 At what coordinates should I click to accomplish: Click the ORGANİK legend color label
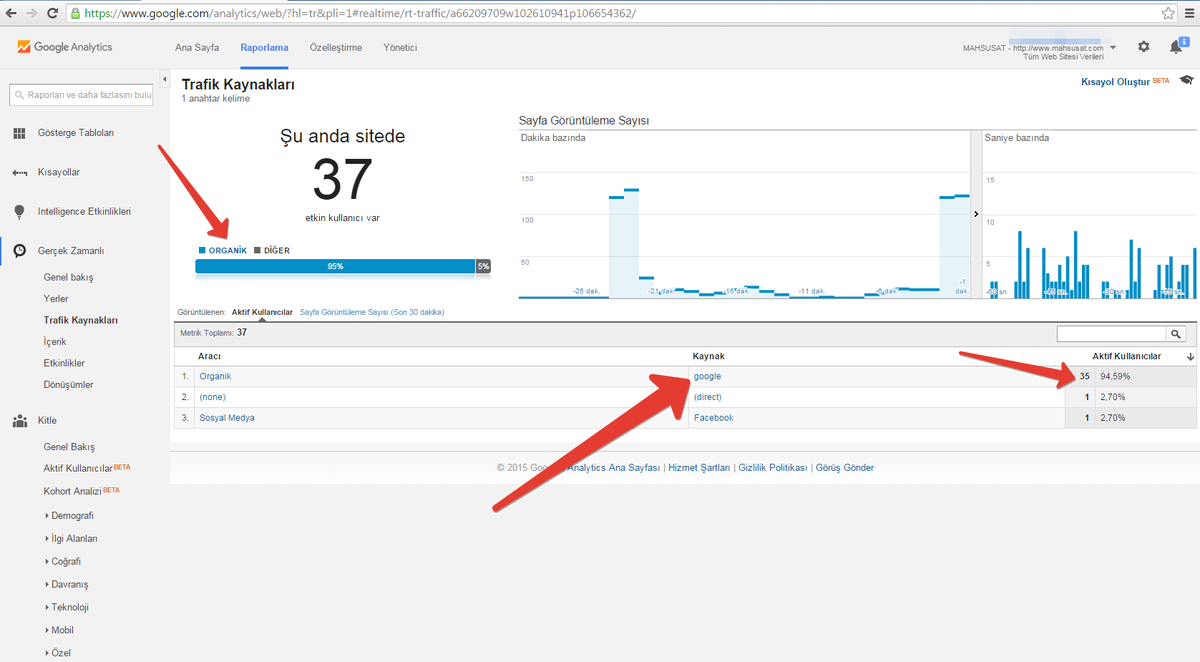point(222,250)
